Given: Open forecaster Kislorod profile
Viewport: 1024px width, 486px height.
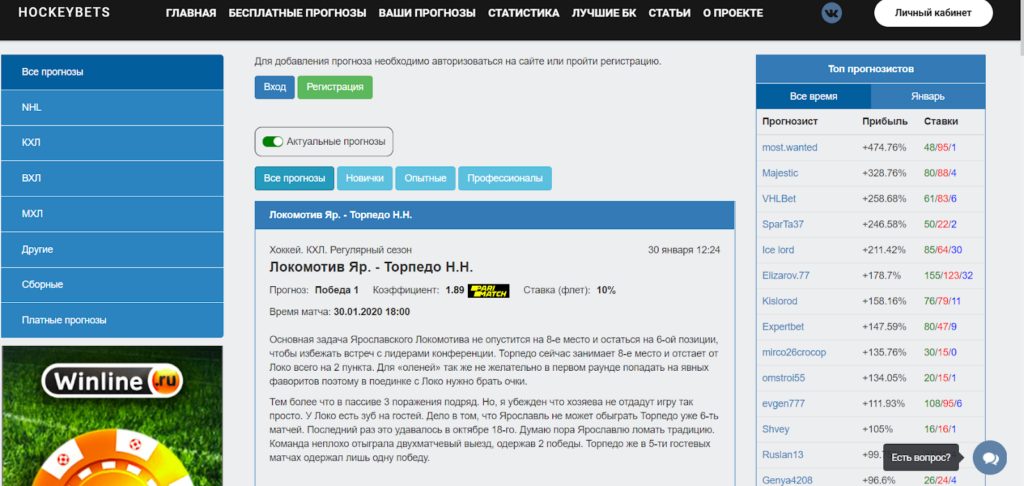Looking at the screenshot, I should [x=780, y=301].
